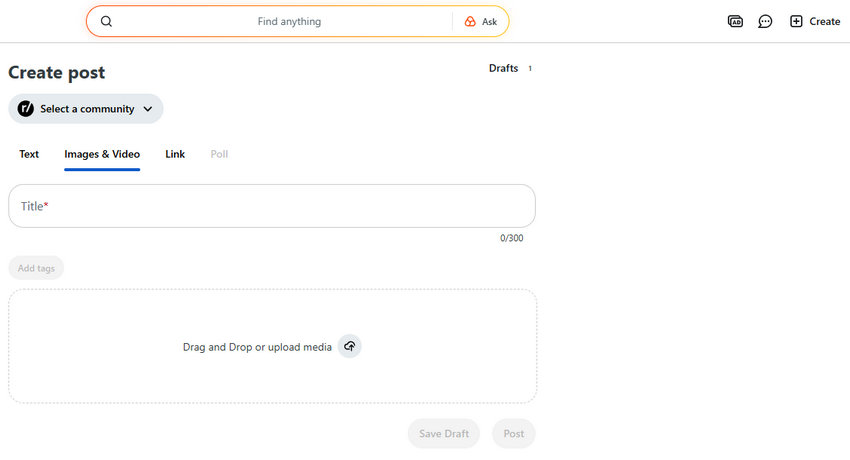Screen dimensions: 850x460
Task: Click the Create plus button
Action: tap(815, 21)
